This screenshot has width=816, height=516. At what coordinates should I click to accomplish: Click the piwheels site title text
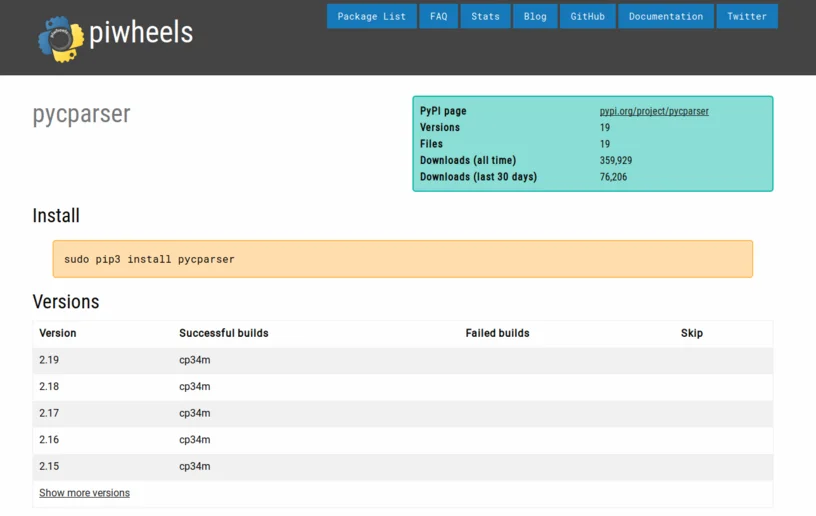coord(141,33)
